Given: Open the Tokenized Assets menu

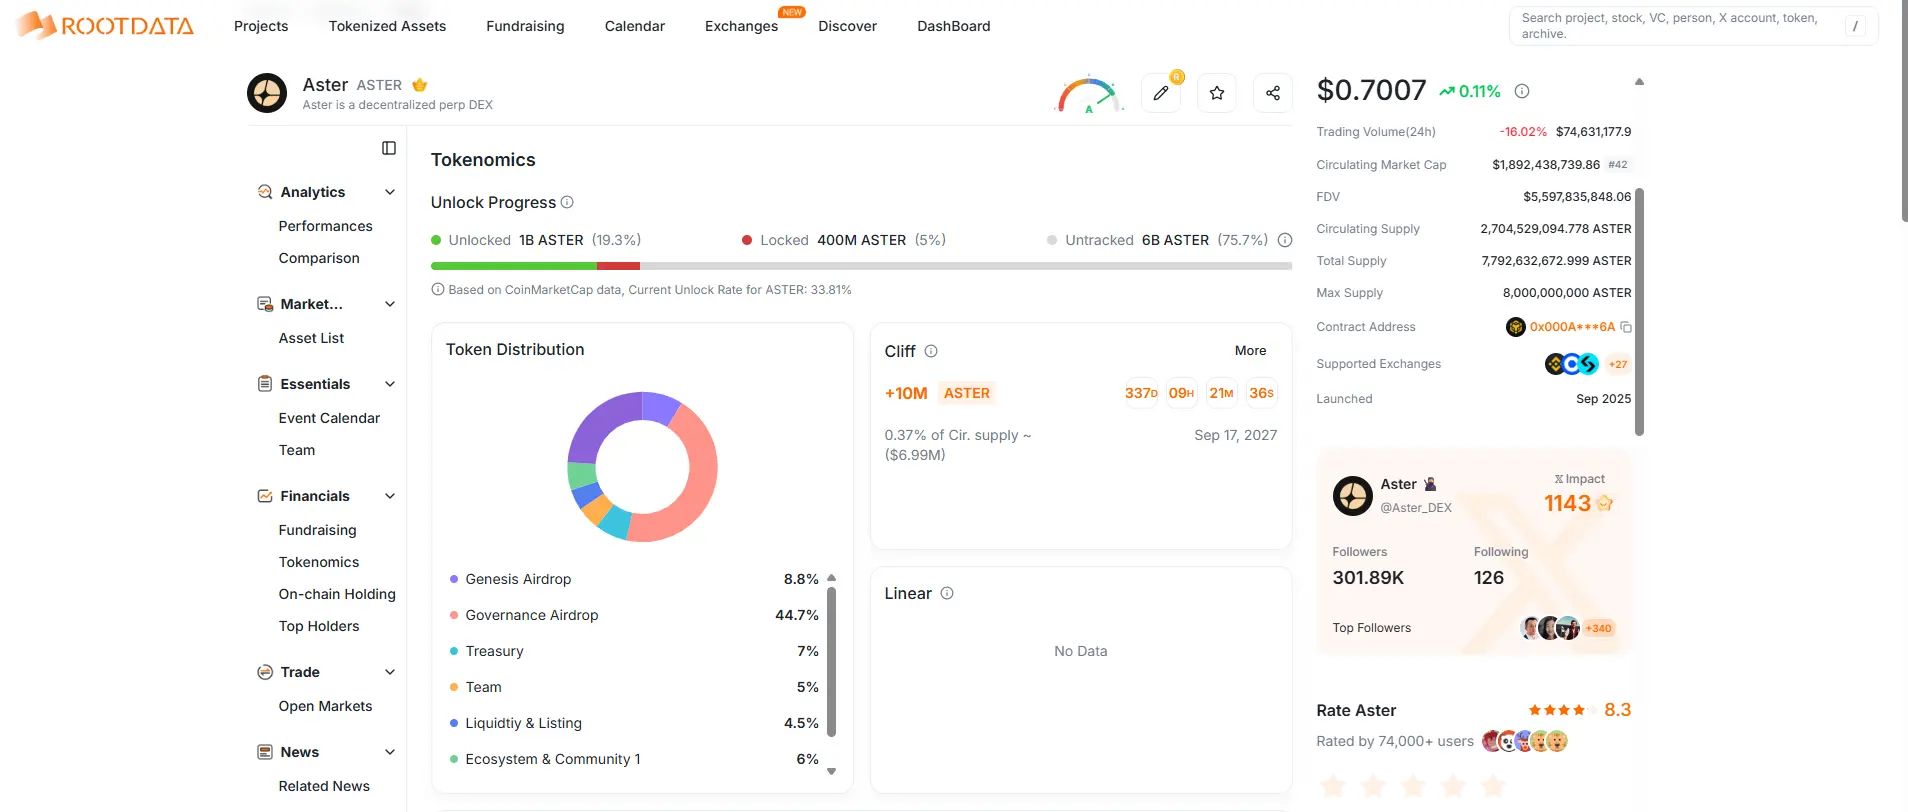Looking at the screenshot, I should 387,26.
